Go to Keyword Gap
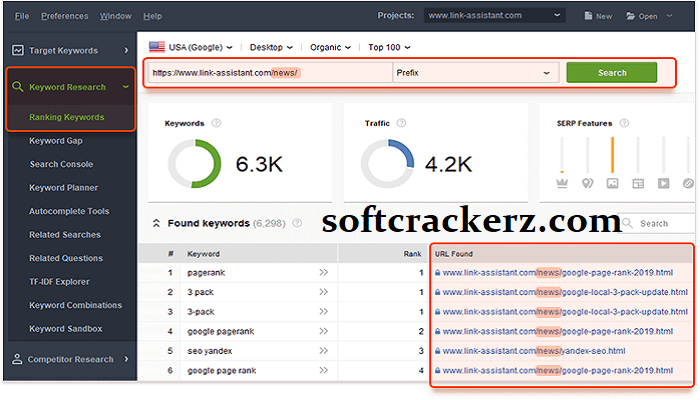This screenshot has width=700, height=400. click(56, 141)
